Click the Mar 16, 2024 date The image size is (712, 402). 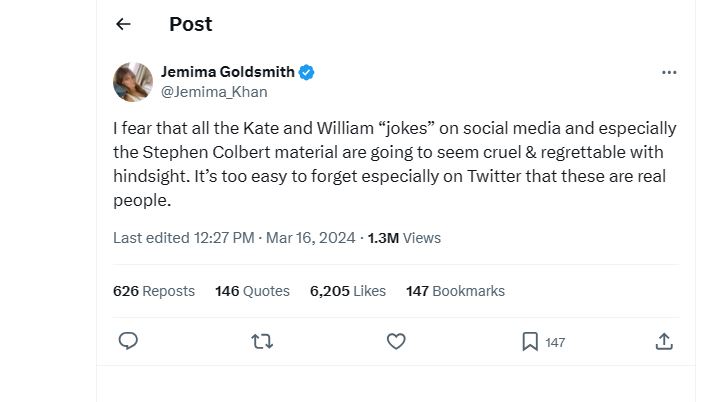point(311,238)
